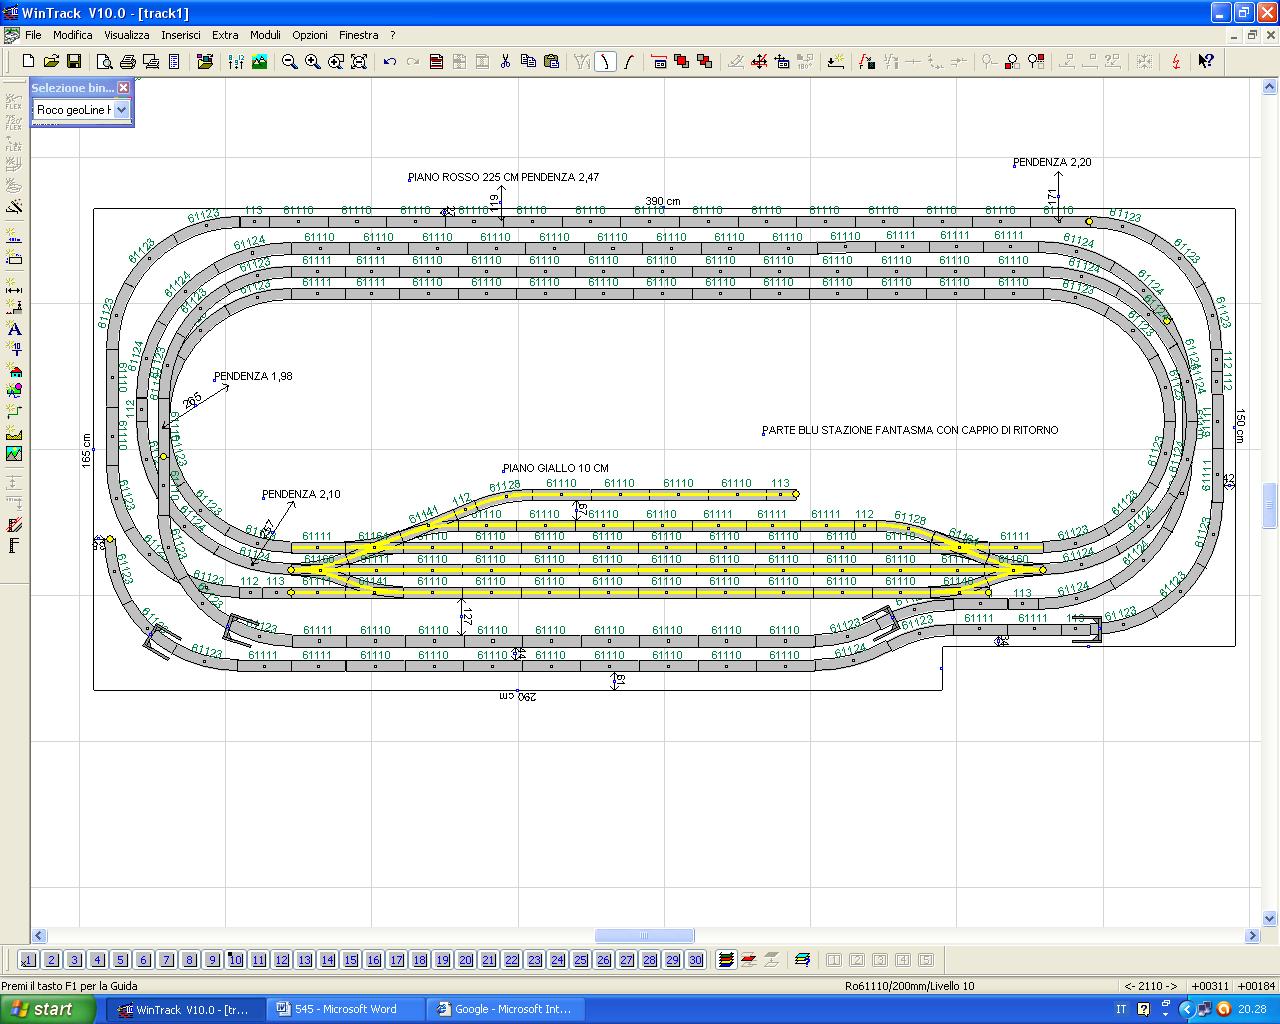Save the current layout
This screenshot has height=1024, width=1280.
click(73, 61)
